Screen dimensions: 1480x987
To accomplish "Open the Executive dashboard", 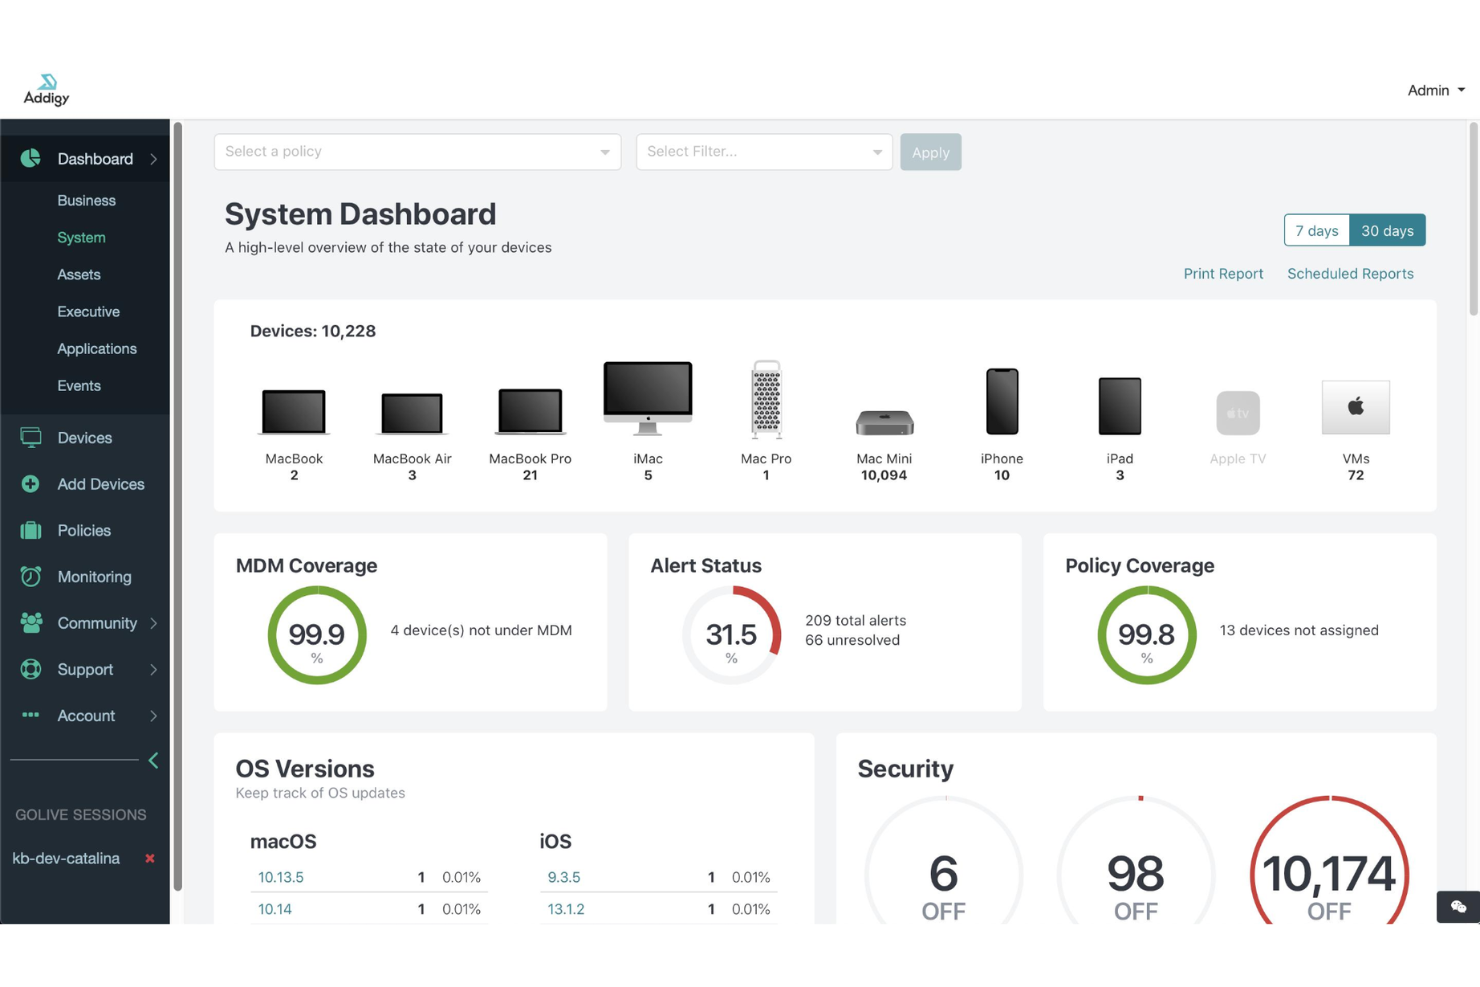I will [88, 311].
